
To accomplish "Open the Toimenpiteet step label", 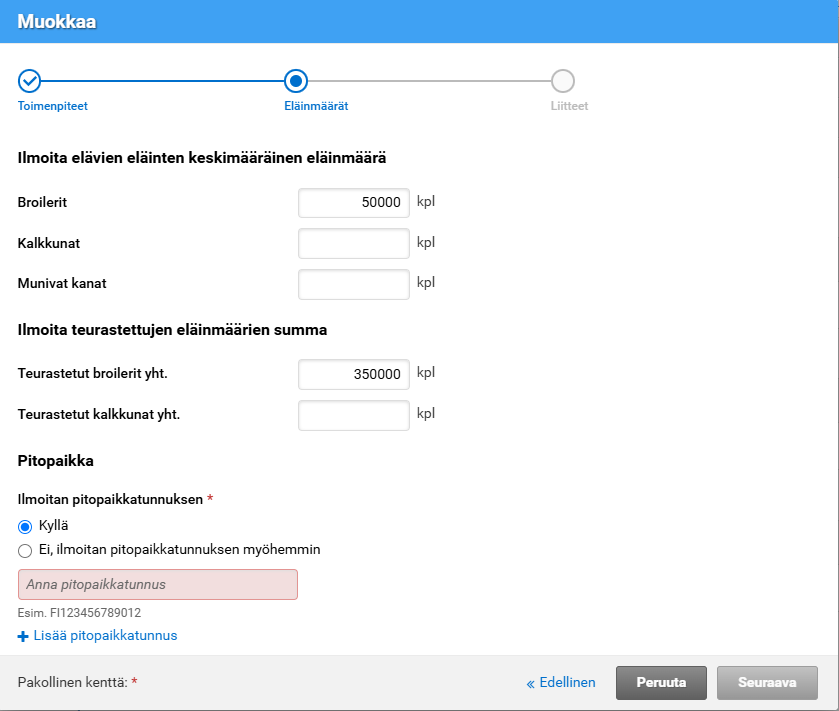I will [59, 106].
